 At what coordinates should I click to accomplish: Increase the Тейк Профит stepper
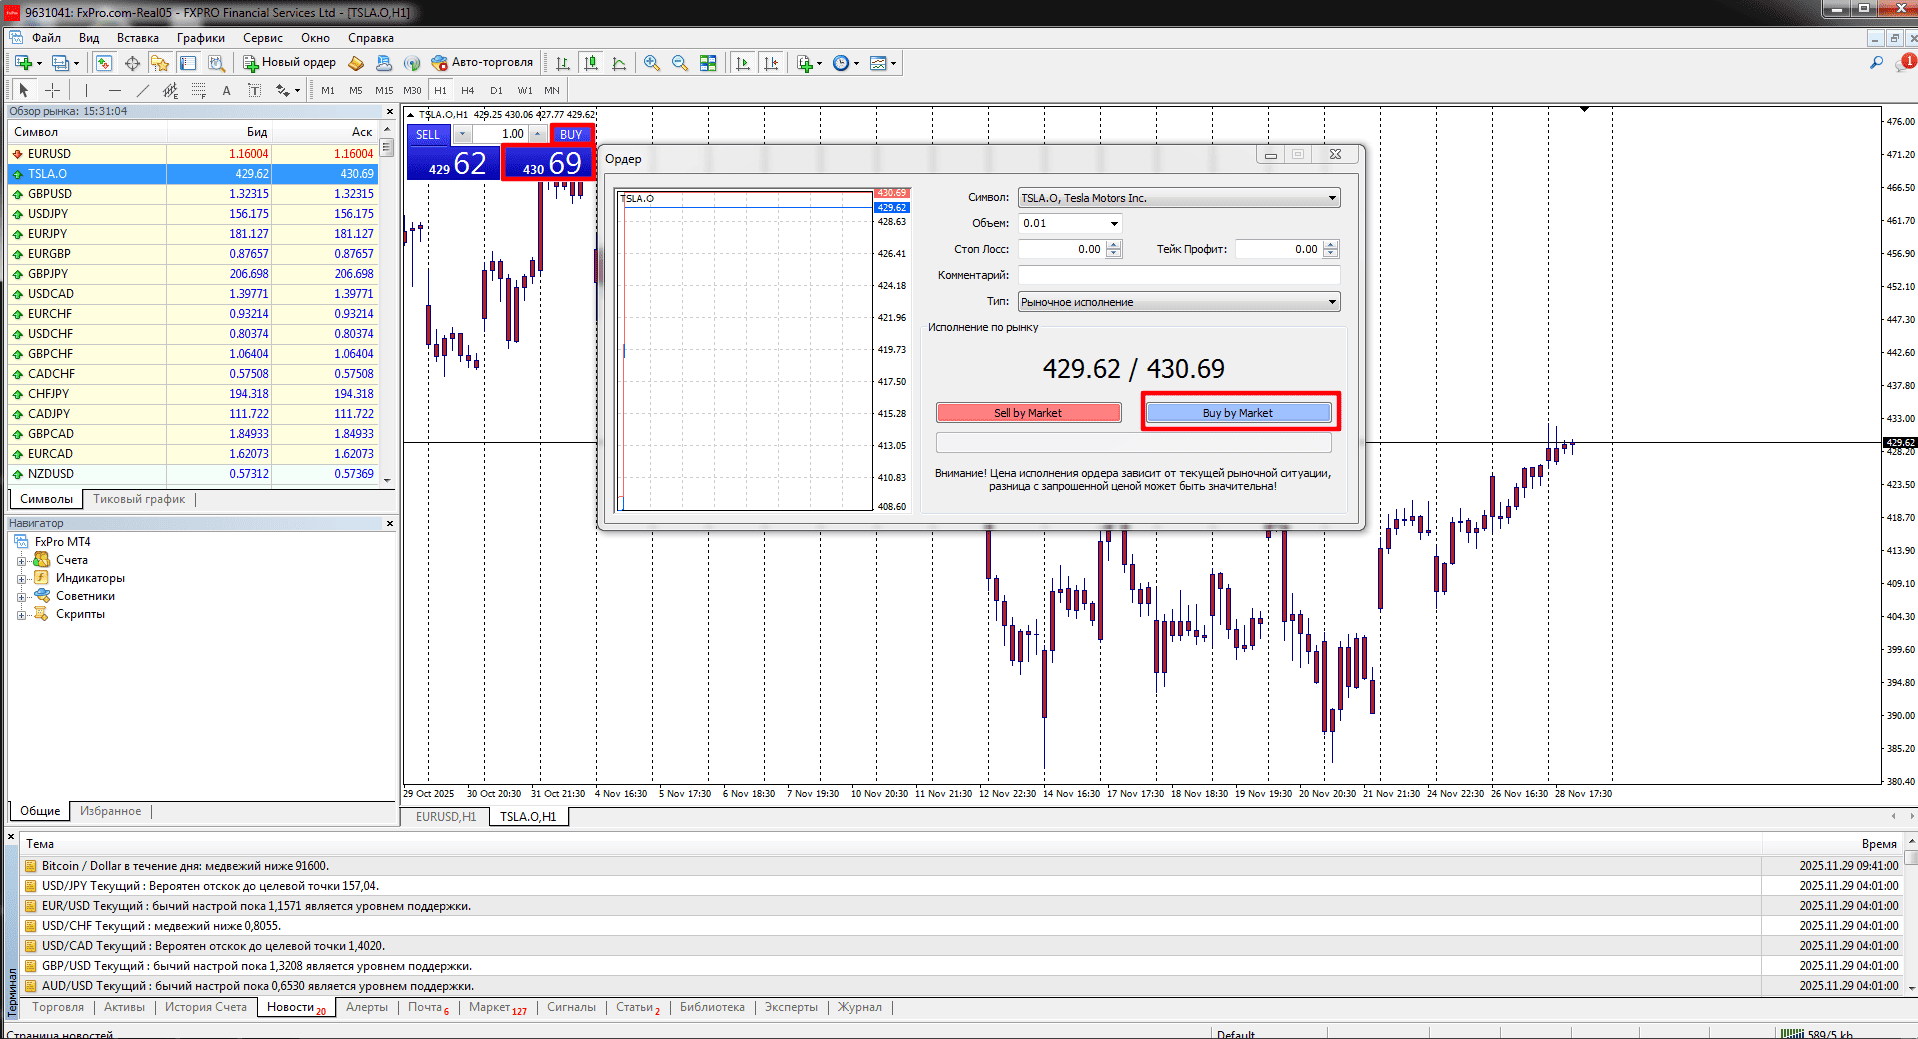tap(1331, 245)
